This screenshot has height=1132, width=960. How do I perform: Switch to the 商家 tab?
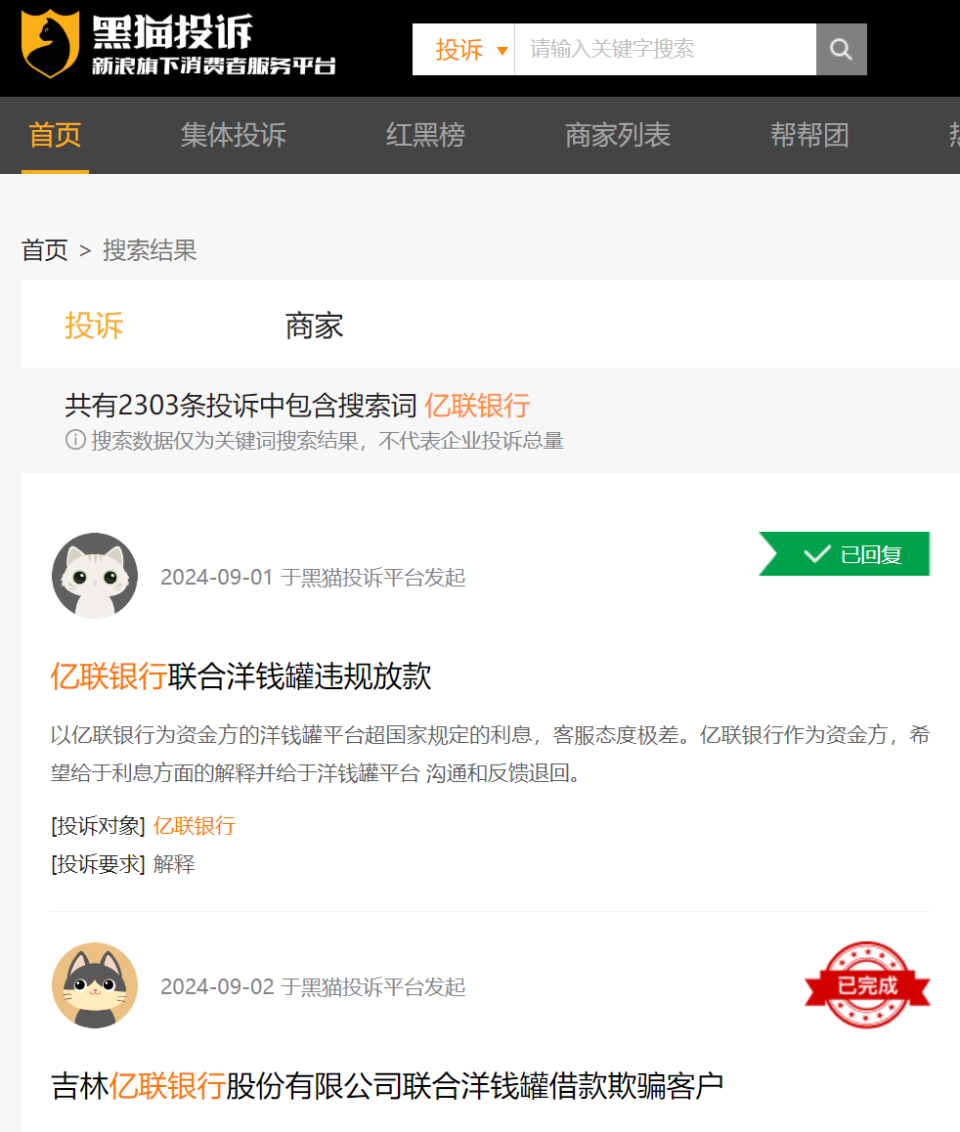click(314, 325)
